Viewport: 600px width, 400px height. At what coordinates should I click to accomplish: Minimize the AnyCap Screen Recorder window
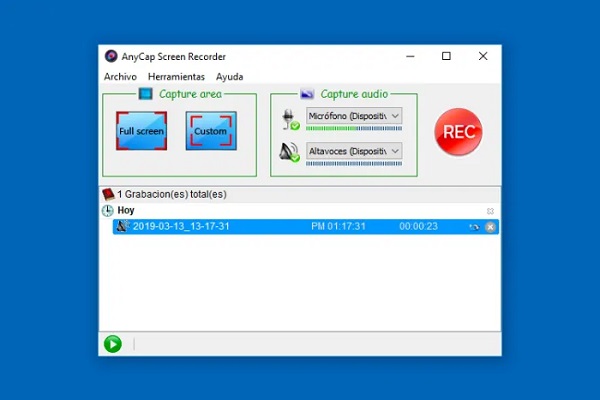pos(410,56)
